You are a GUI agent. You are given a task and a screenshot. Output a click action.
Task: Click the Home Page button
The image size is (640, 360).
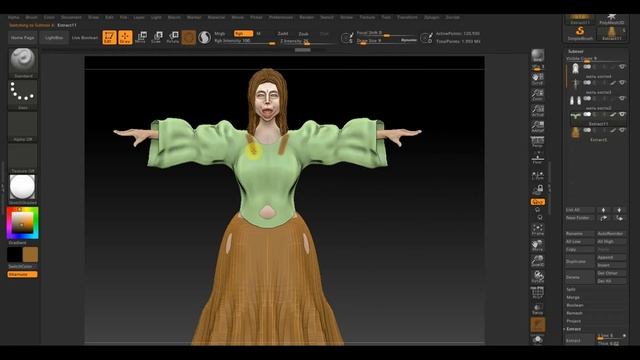click(x=22, y=38)
